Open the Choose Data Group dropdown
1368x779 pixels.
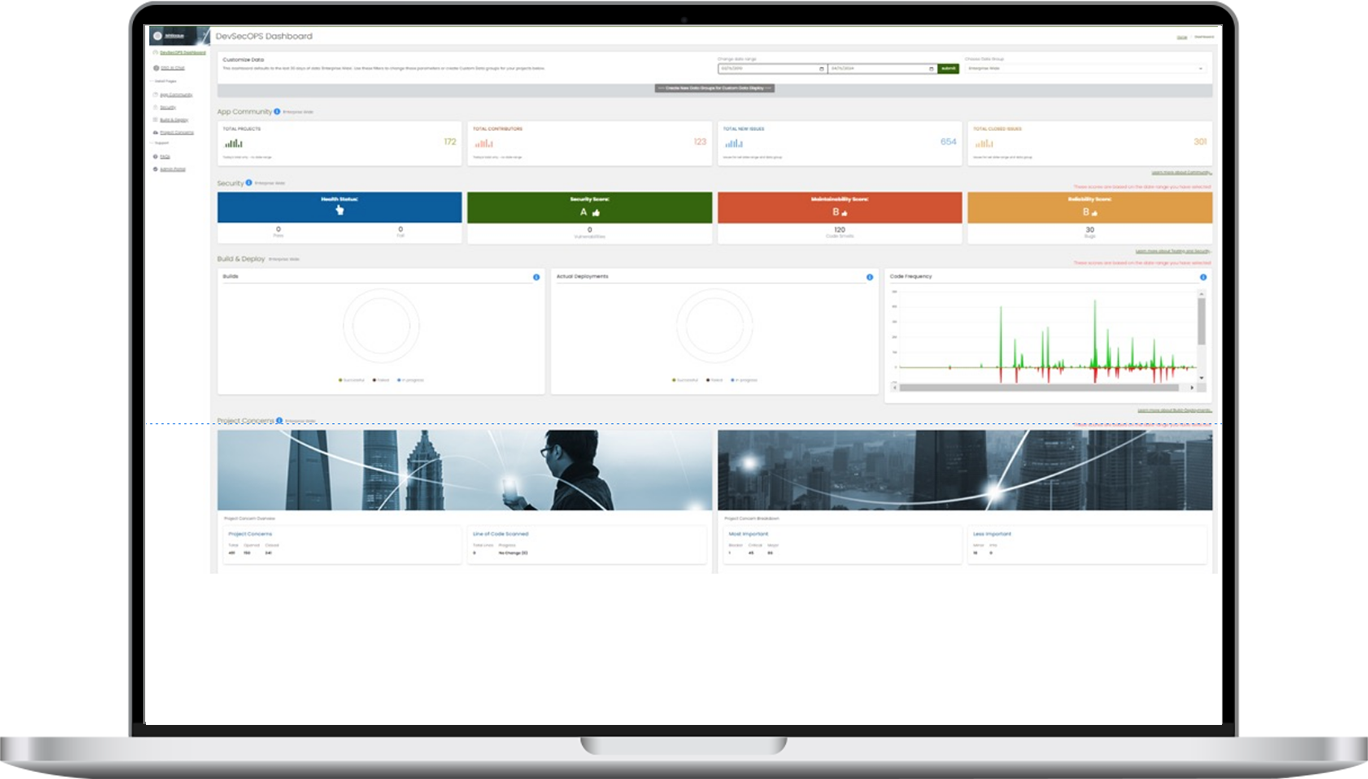(x=1086, y=69)
